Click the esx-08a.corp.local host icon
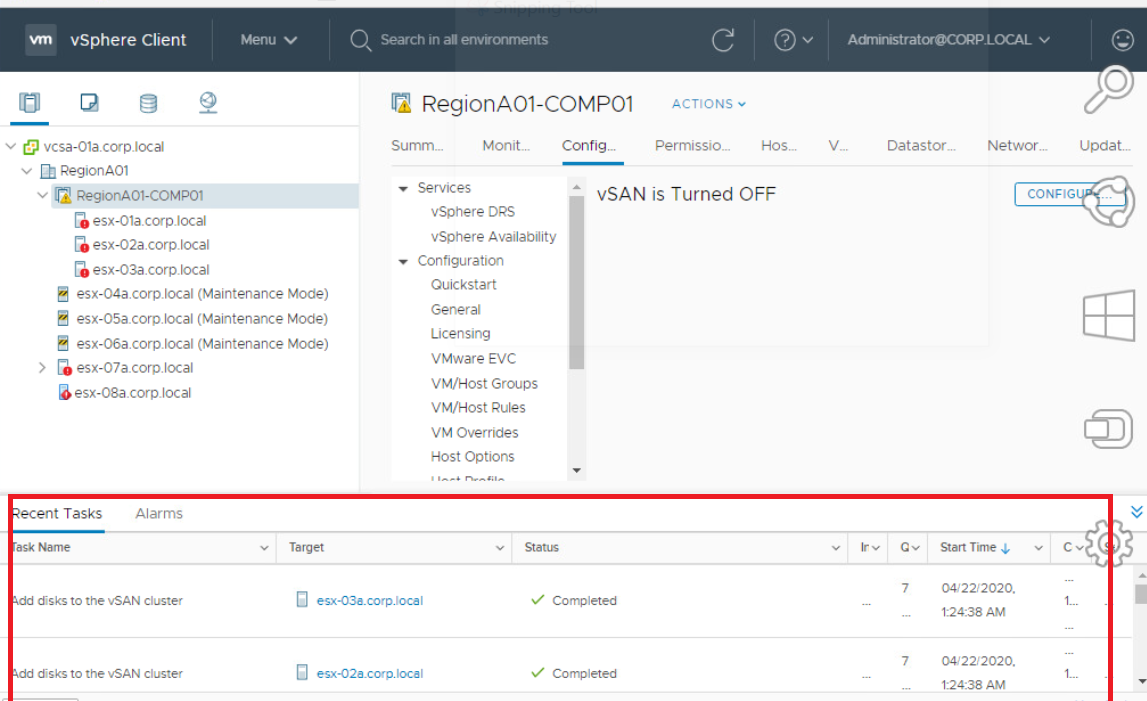This screenshot has width=1147, height=701. (64, 393)
